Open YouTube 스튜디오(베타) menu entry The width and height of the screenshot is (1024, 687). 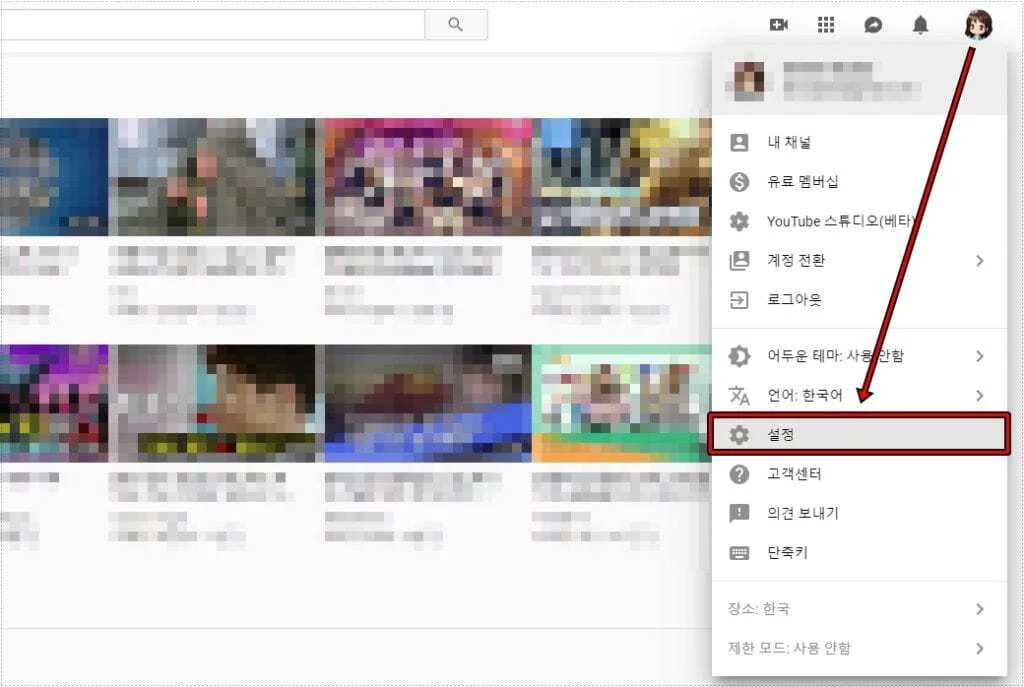[x=859, y=221]
